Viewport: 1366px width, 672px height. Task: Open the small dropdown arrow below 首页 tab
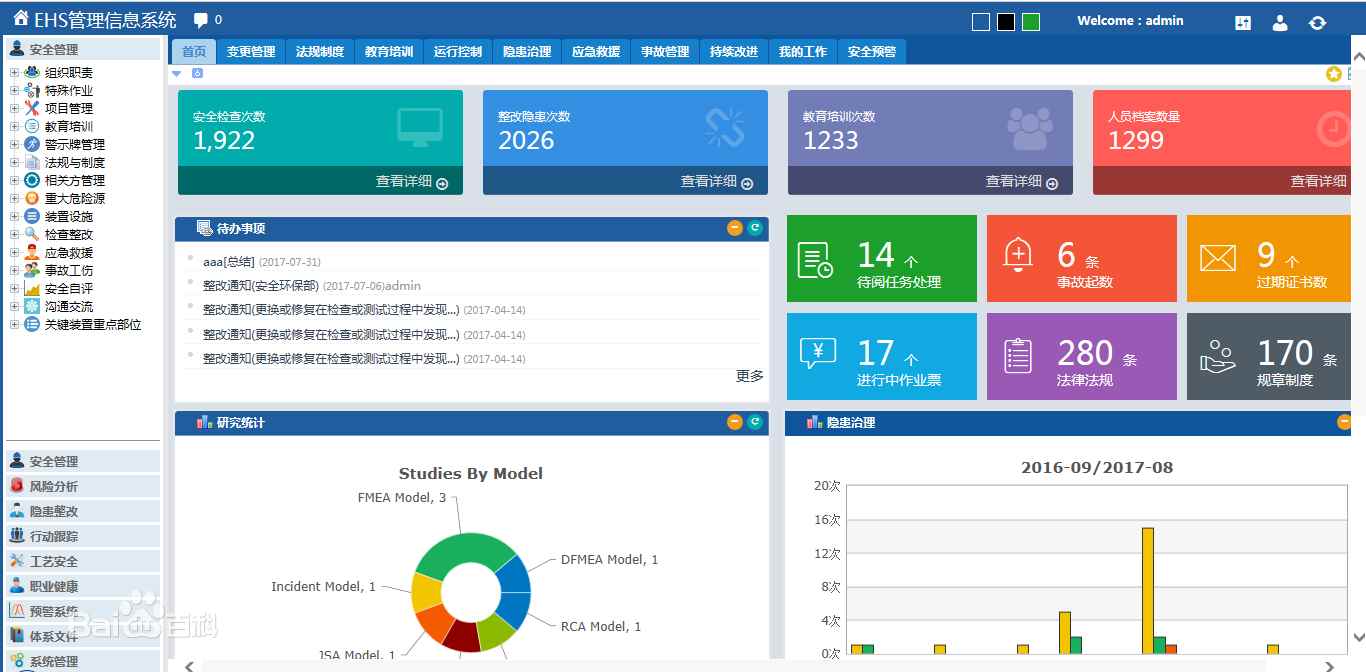tap(177, 73)
